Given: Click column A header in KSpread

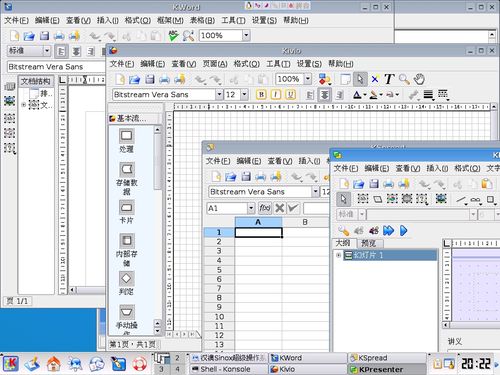Looking at the screenshot, I should pos(258,222).
